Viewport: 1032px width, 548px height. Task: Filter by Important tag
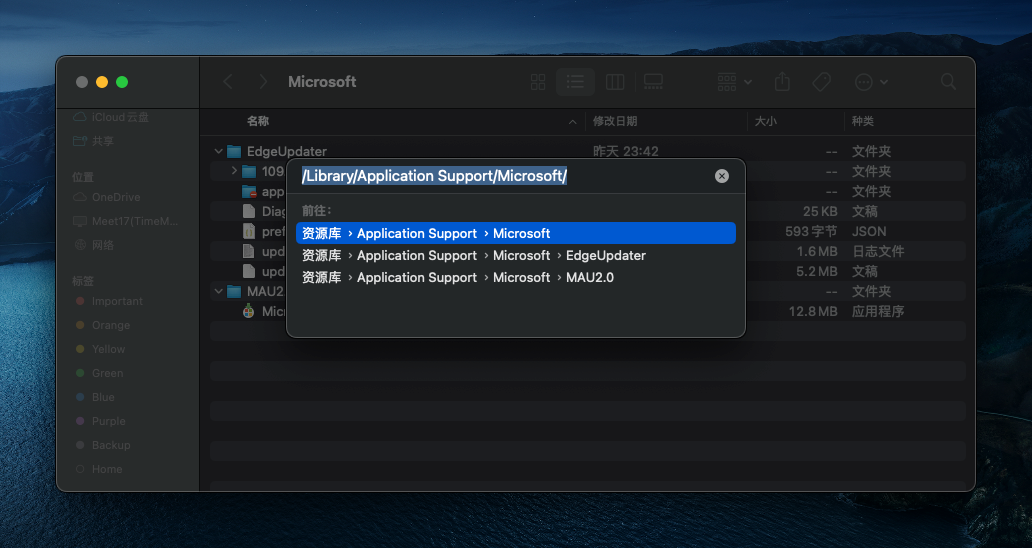[x=117, y=301]
